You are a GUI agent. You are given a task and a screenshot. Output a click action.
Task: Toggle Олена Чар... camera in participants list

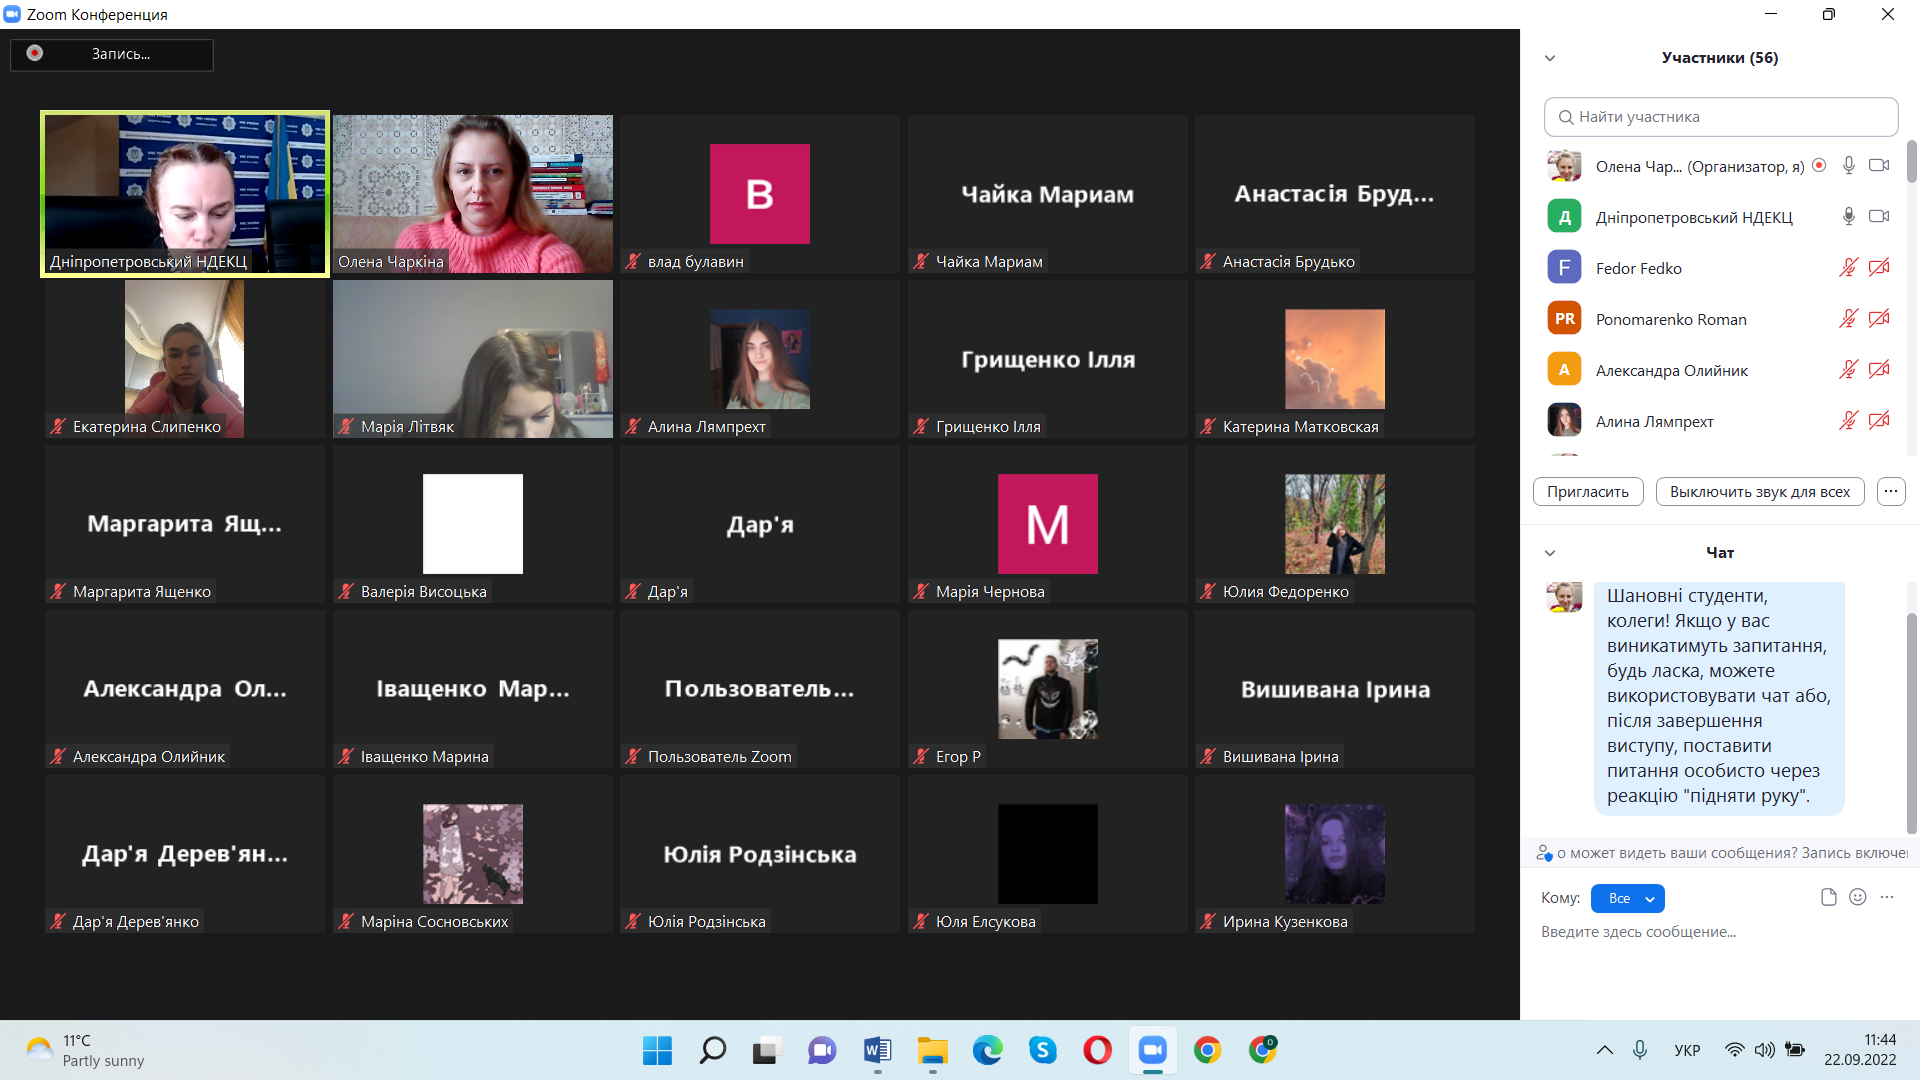[1879, 166]
